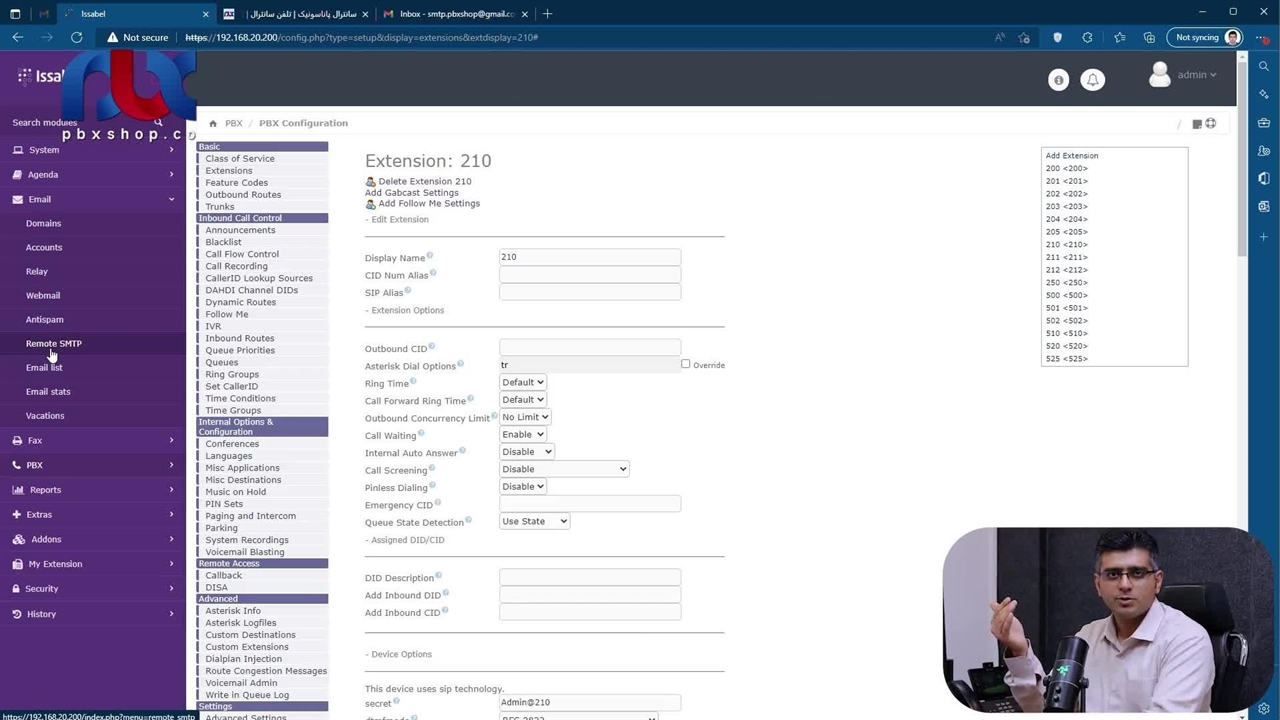Click the admin user avatar icon

coord(1160,75)
